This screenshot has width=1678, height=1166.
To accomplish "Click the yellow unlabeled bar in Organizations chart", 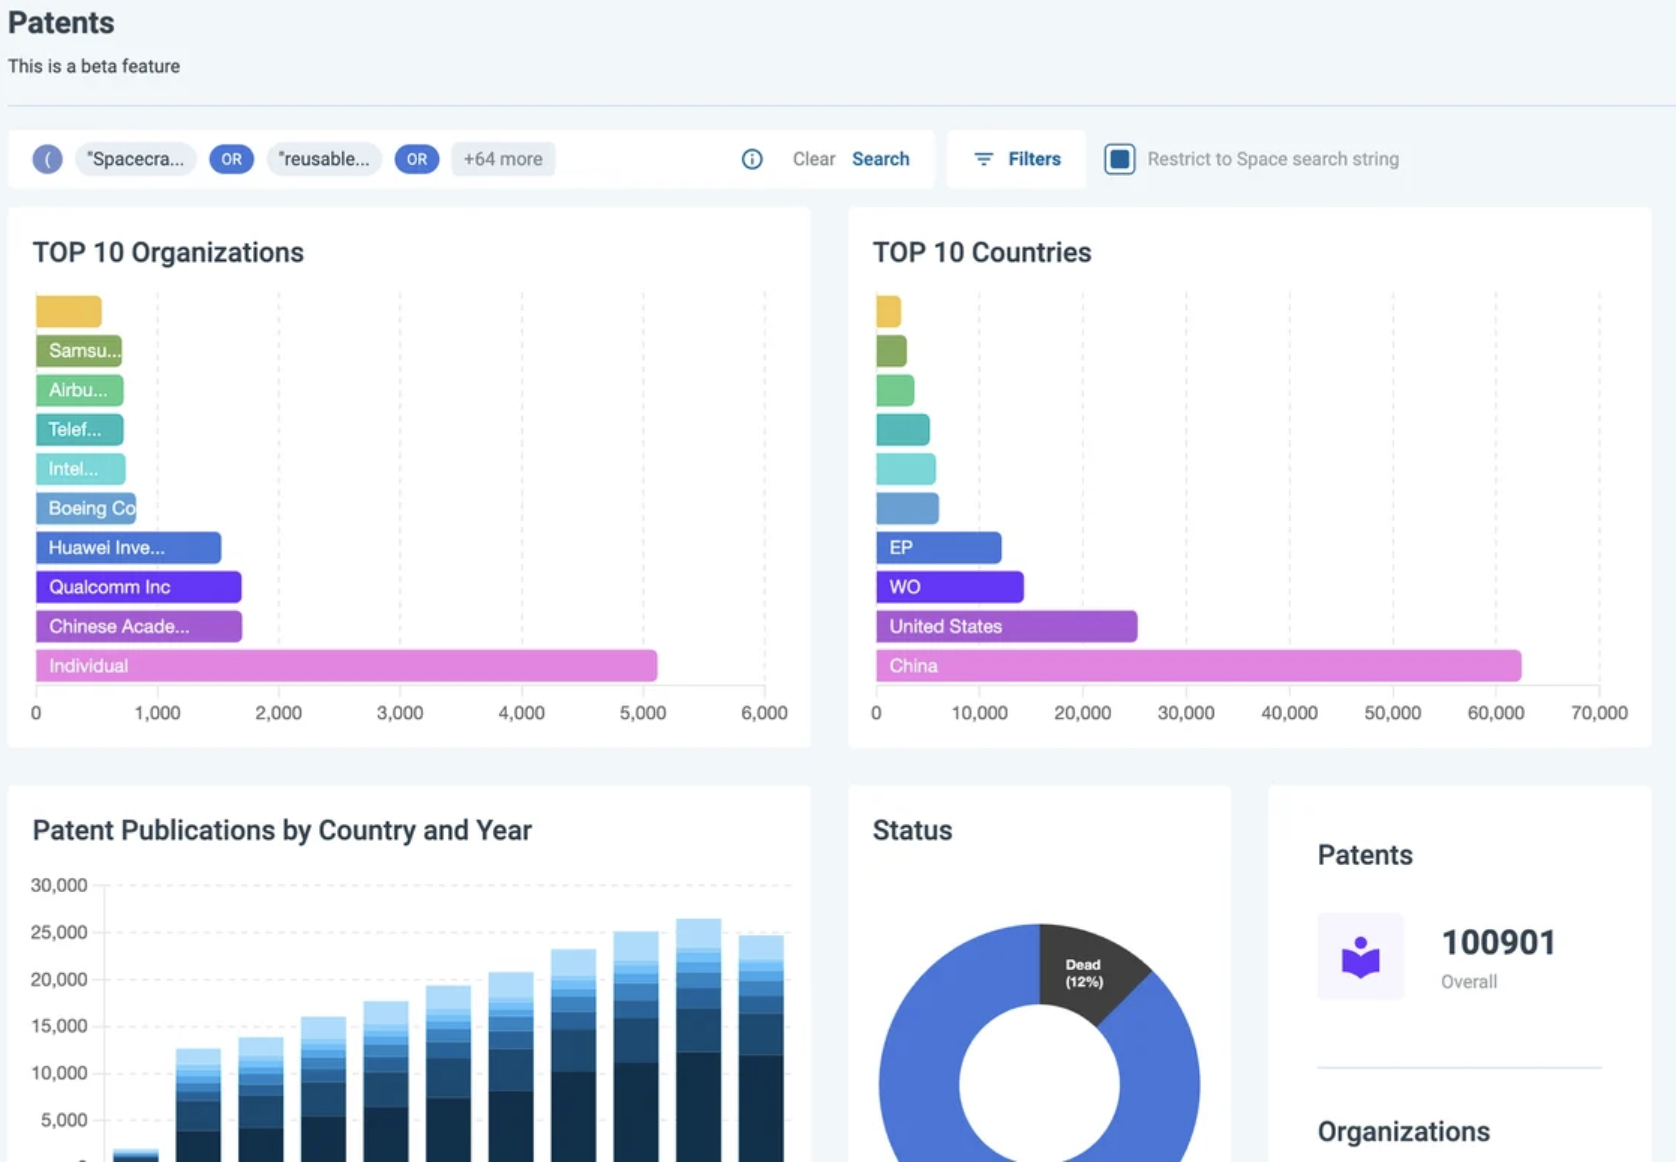I will 68,311.
